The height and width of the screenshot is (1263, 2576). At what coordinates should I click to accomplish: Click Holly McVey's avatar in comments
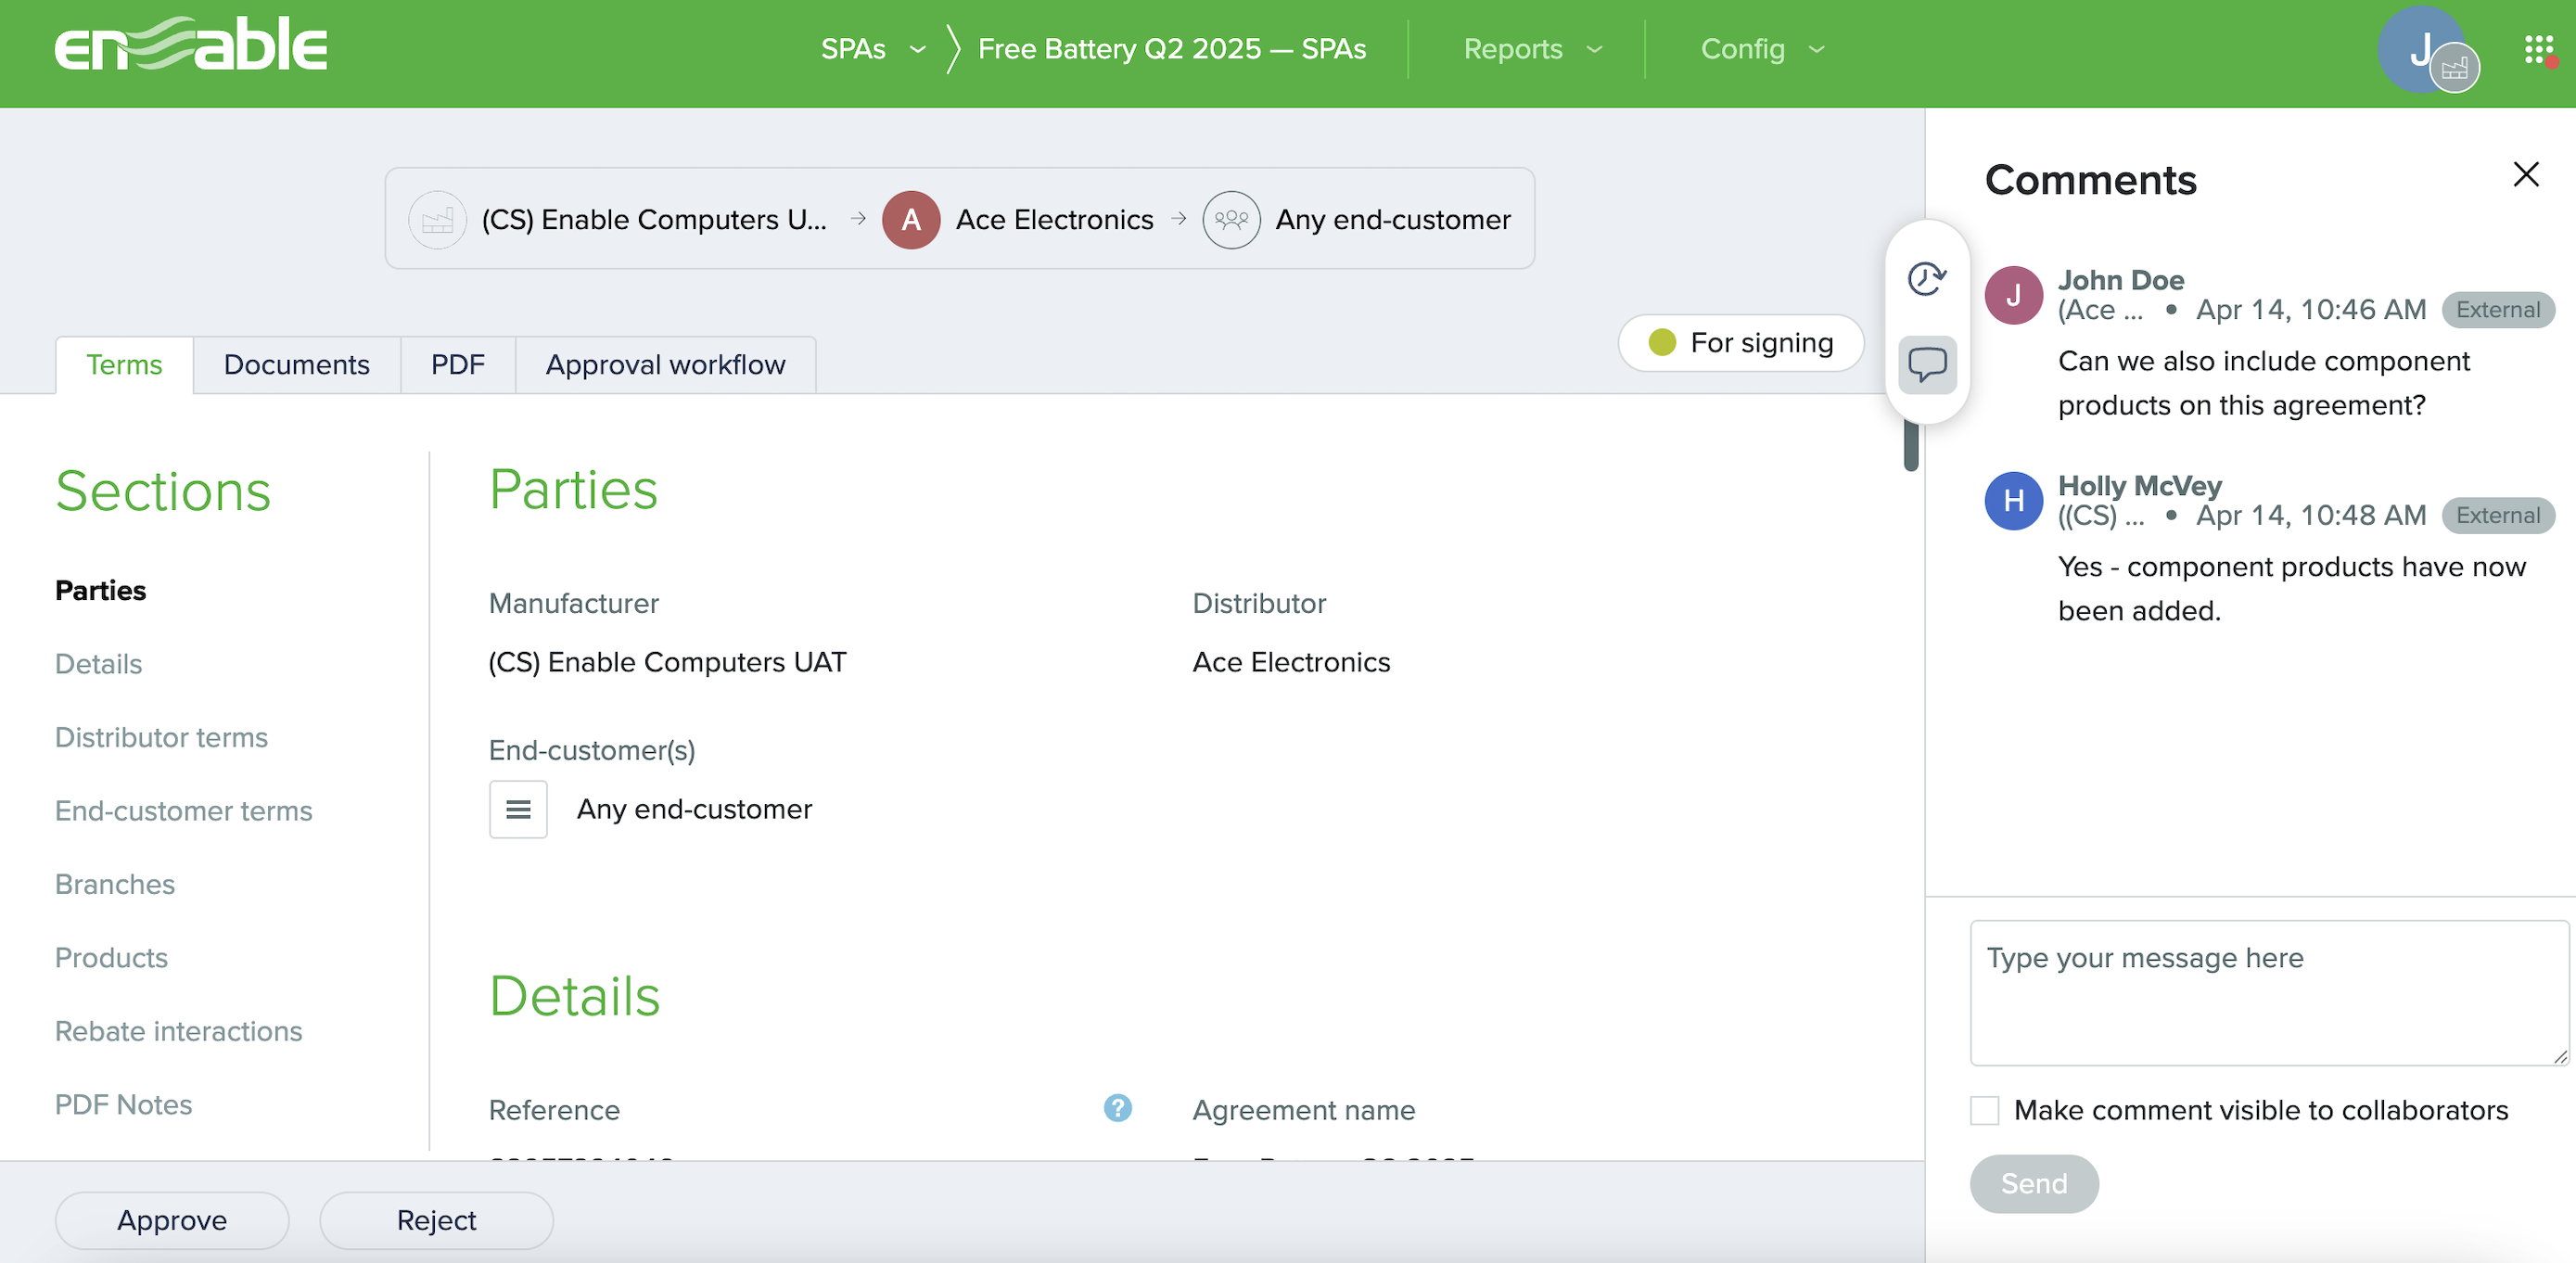(x=2013, y=501)
